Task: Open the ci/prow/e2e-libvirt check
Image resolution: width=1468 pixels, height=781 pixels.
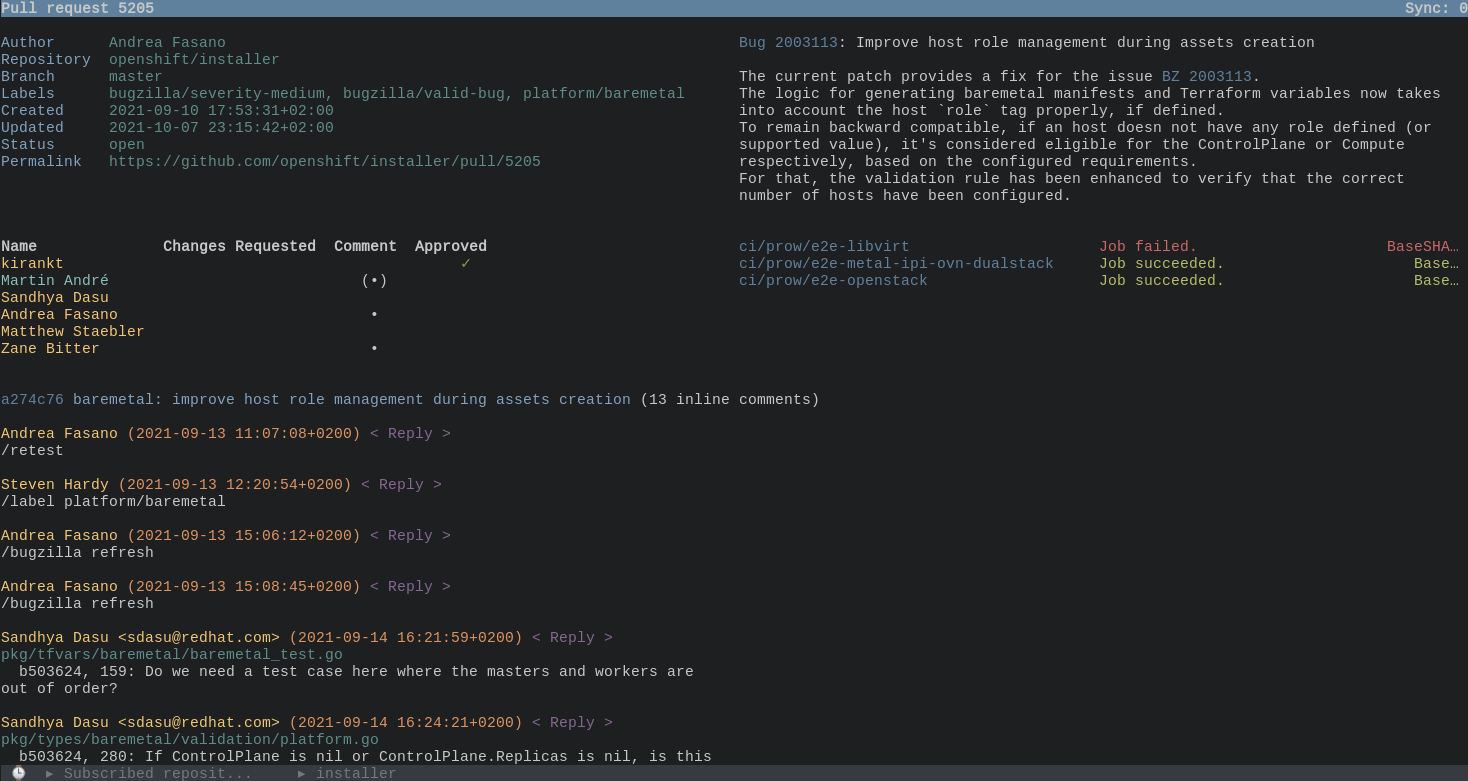Action: point(824,247)
